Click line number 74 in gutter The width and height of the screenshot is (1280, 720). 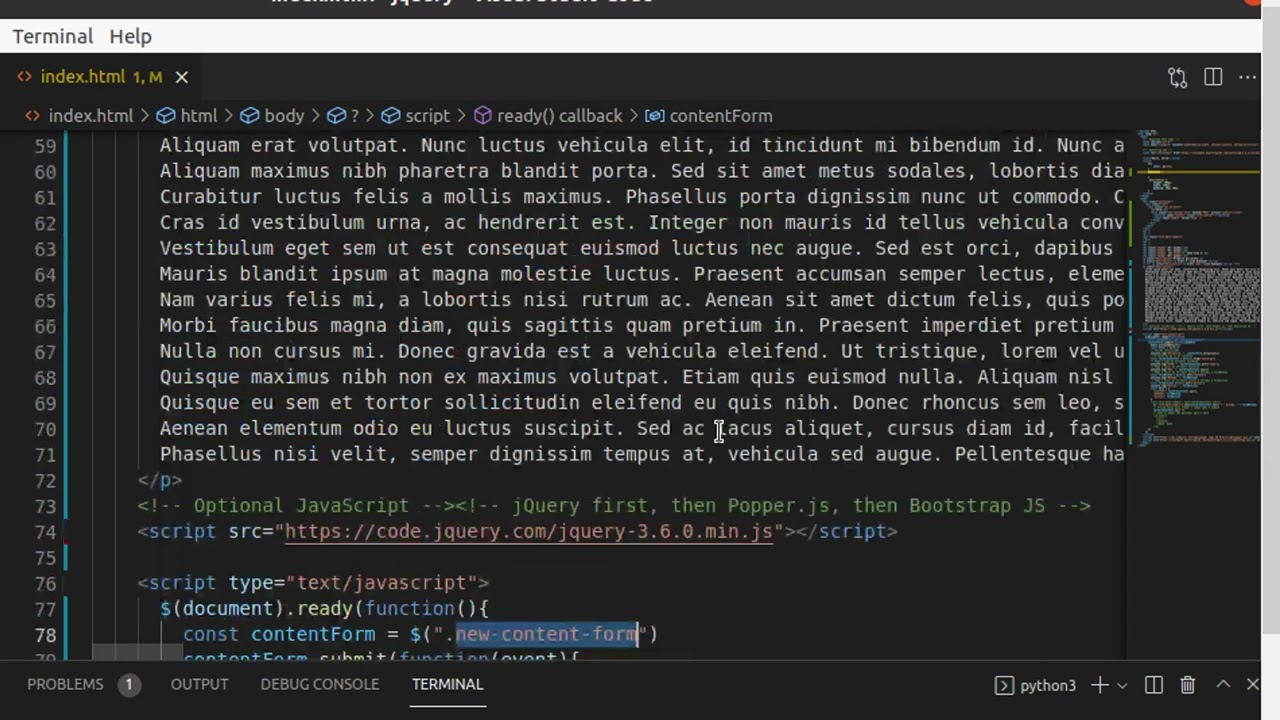(45, 533)
